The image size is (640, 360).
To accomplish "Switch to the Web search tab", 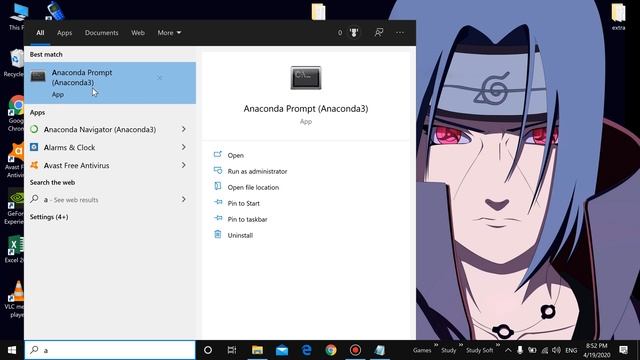I will (x=138, y=33).
